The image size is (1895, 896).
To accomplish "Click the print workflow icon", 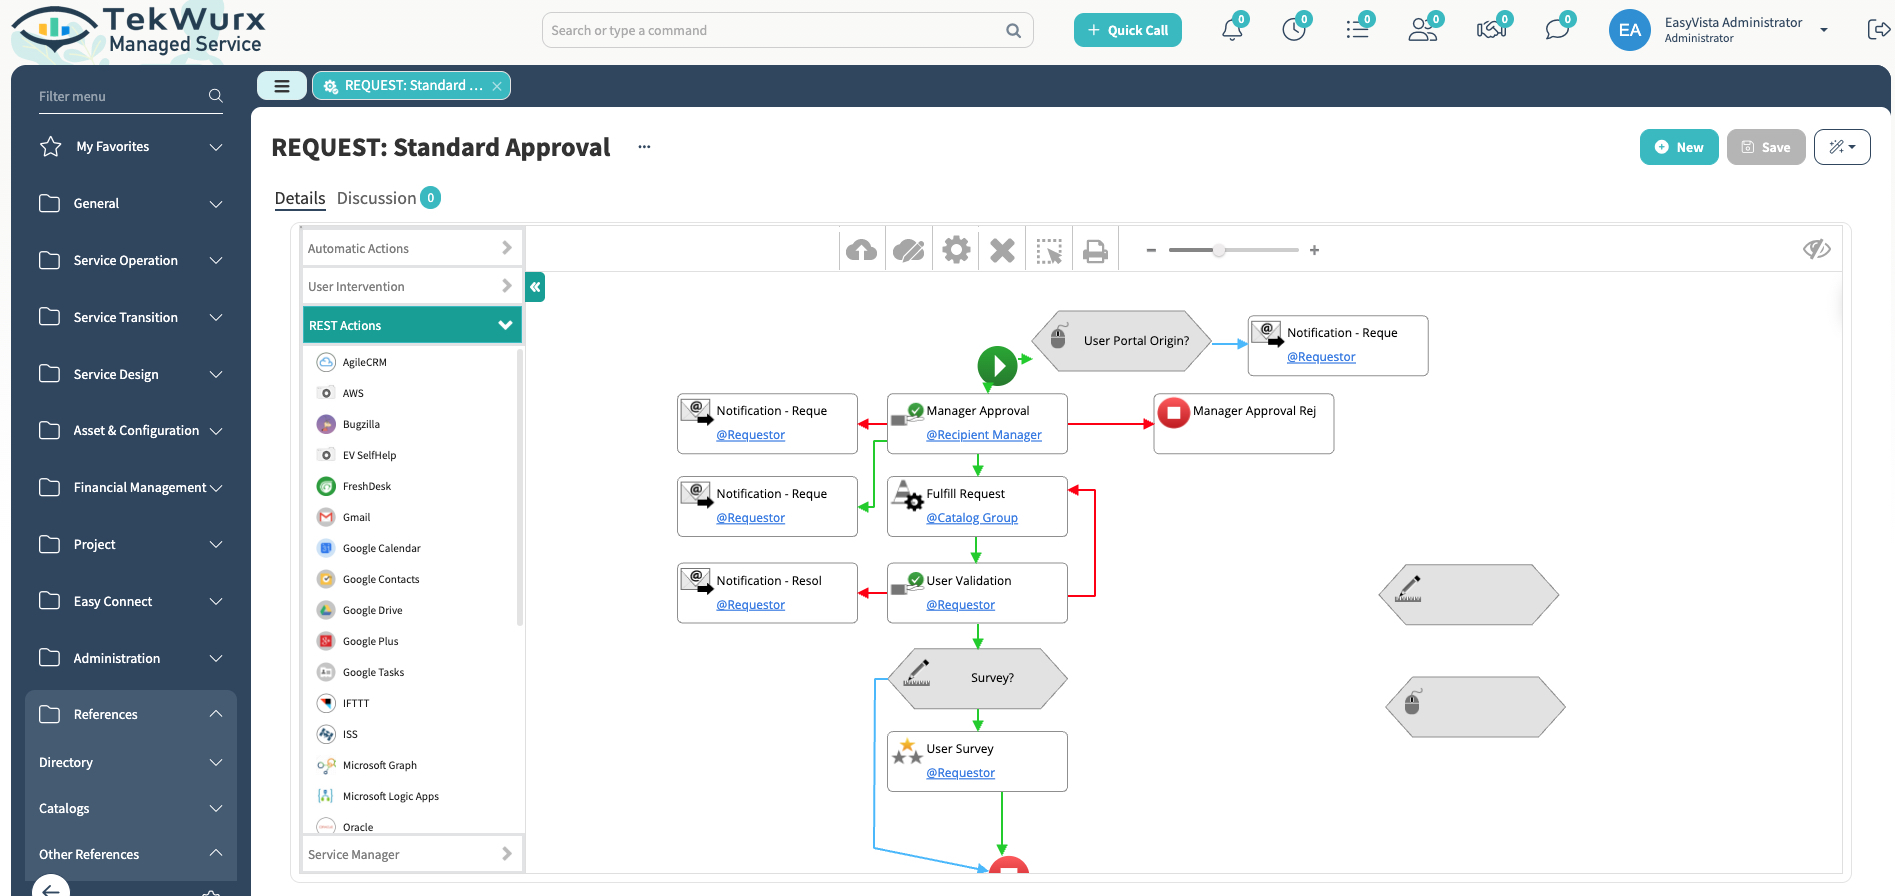I will click(x=1095, y=250).
